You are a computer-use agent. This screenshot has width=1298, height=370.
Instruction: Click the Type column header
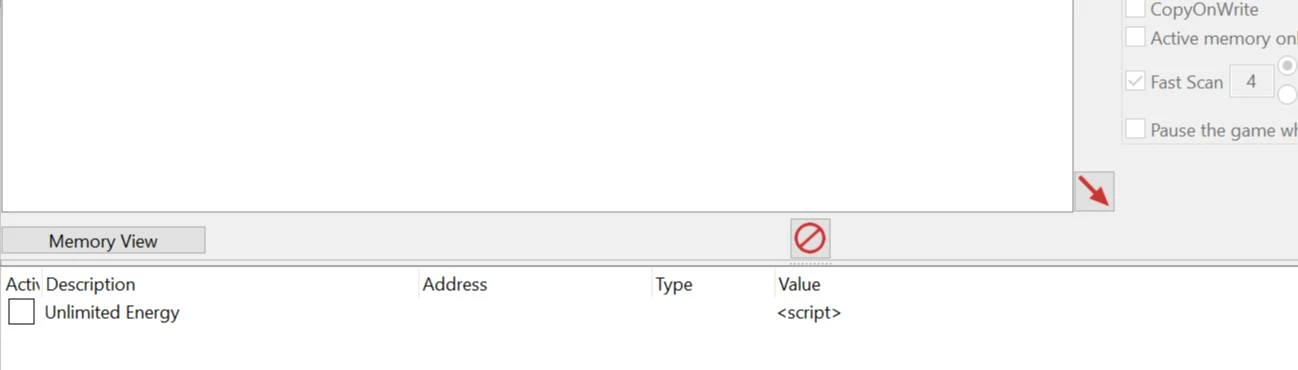point(674,284)
